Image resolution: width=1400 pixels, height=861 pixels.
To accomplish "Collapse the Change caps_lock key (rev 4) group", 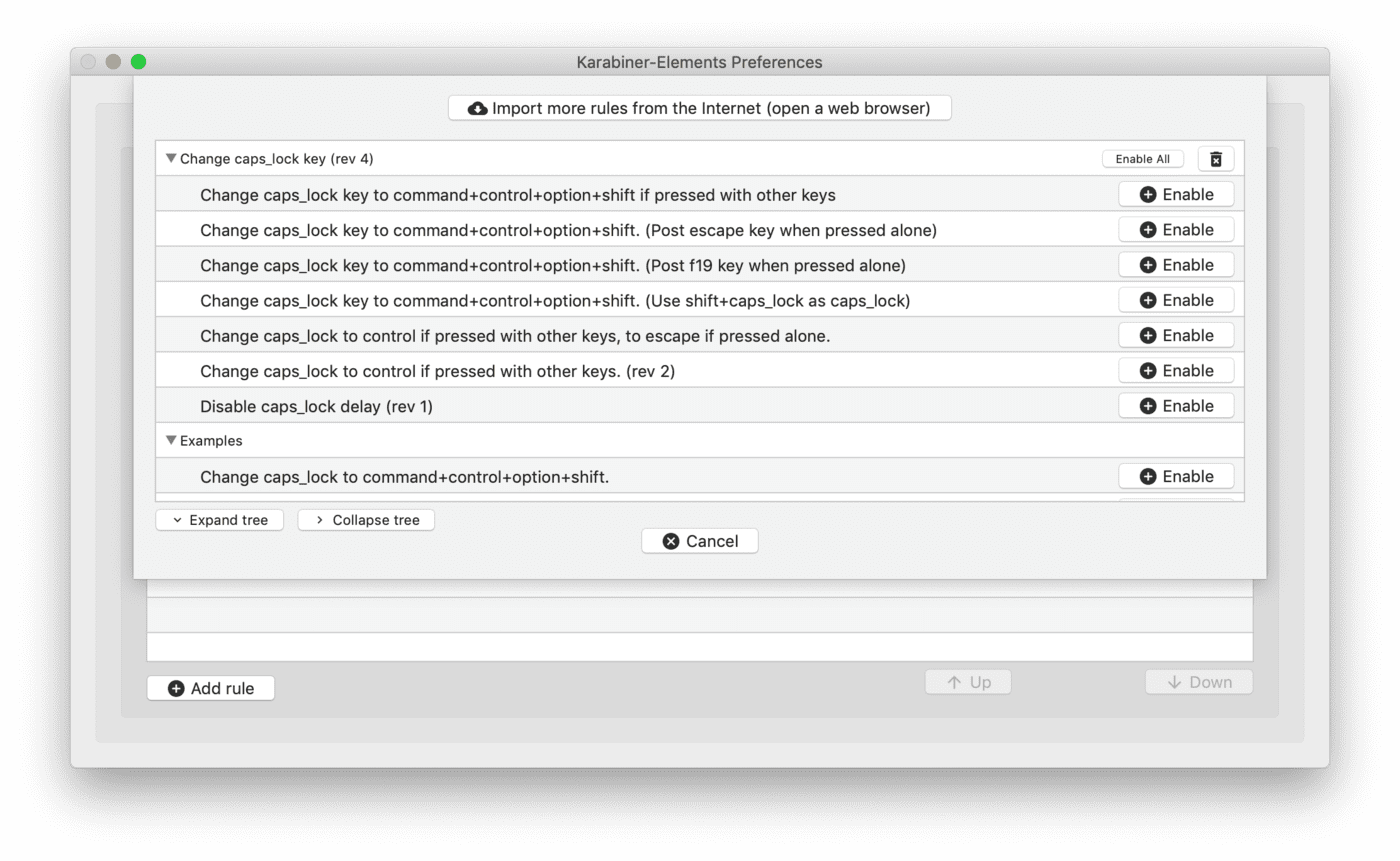I will point(171,158).
